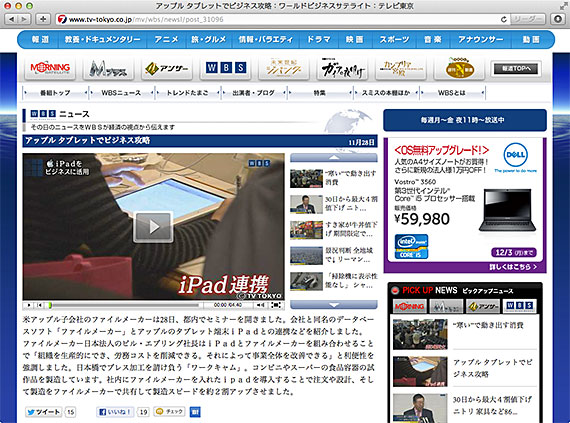Click the Intel Core i5 badge in the ad

click(411, 246)
